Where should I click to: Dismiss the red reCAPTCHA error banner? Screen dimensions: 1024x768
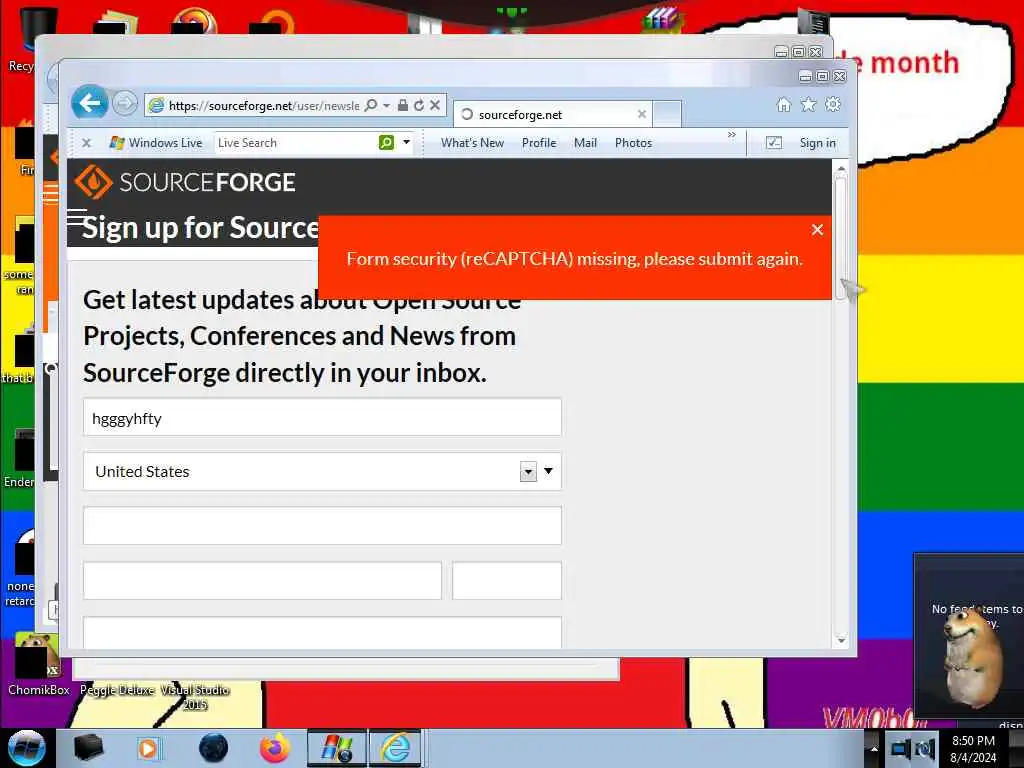[817, 230]
